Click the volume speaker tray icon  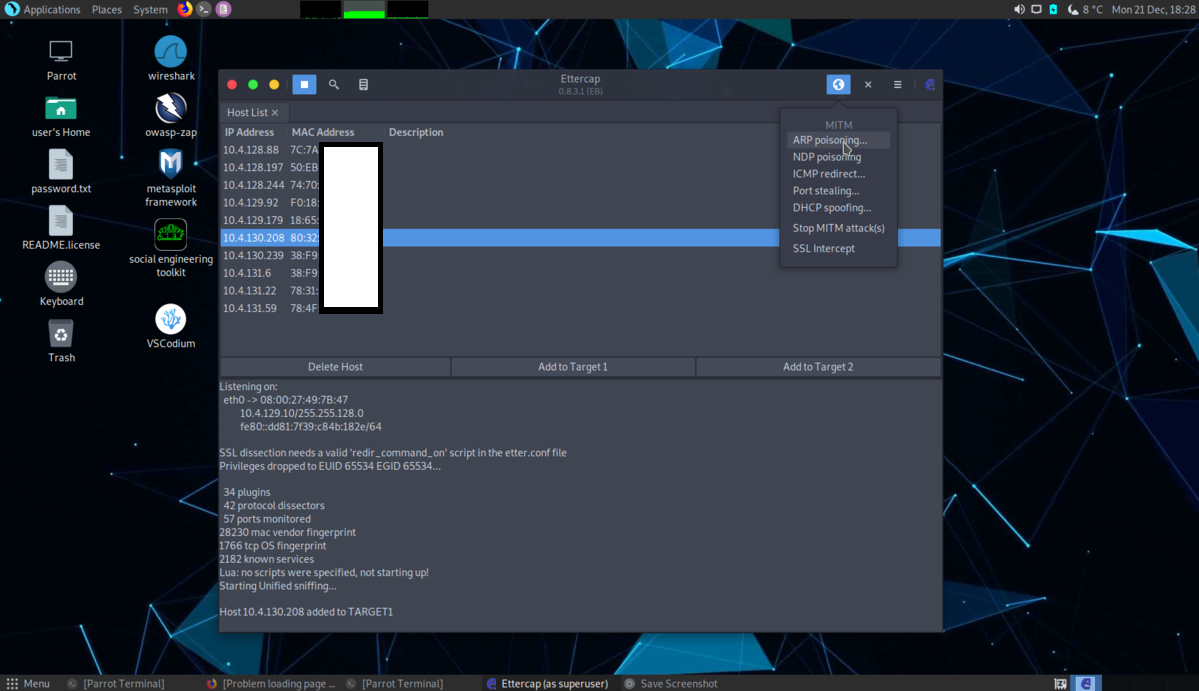[1019, 9]
